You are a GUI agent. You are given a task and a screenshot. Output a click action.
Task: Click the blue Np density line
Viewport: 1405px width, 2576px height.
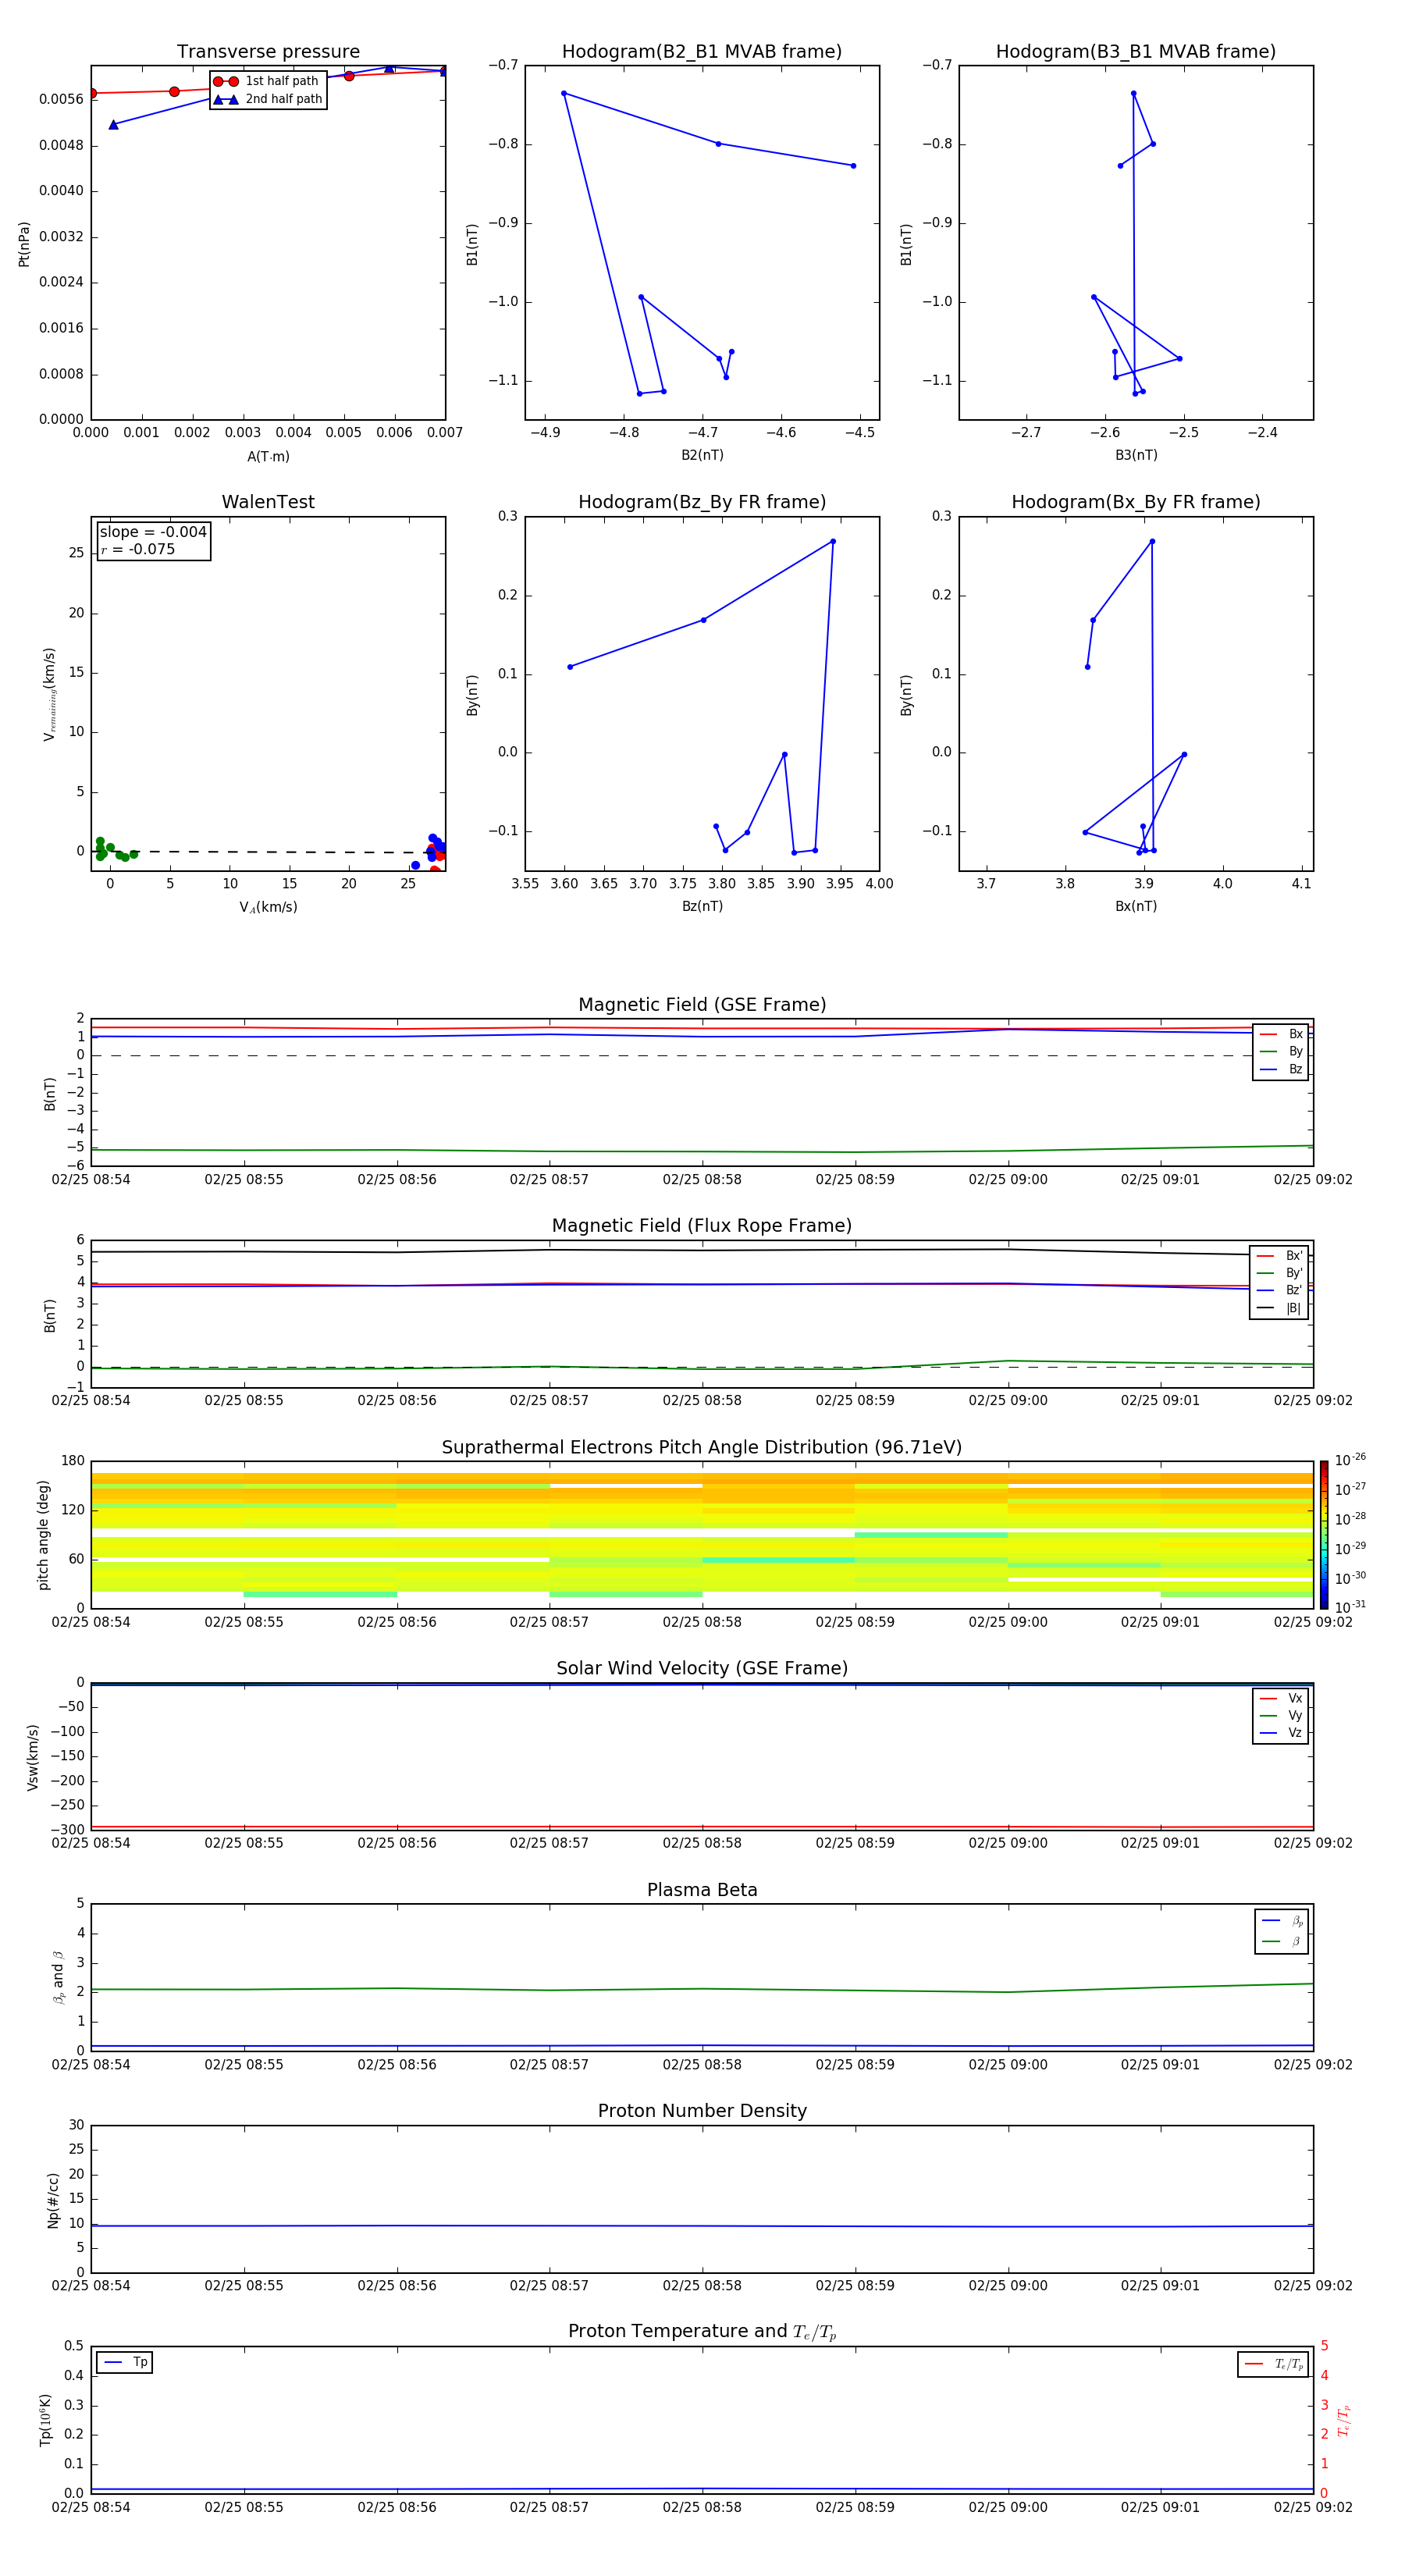tap(702, 2226)
